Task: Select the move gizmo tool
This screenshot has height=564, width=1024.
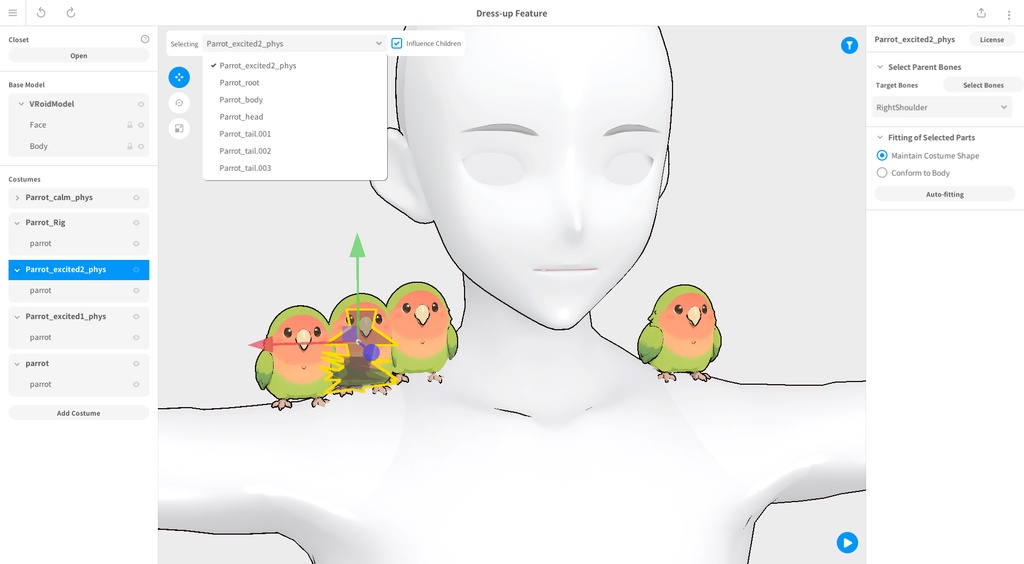Action: click(x=179, y=77)
